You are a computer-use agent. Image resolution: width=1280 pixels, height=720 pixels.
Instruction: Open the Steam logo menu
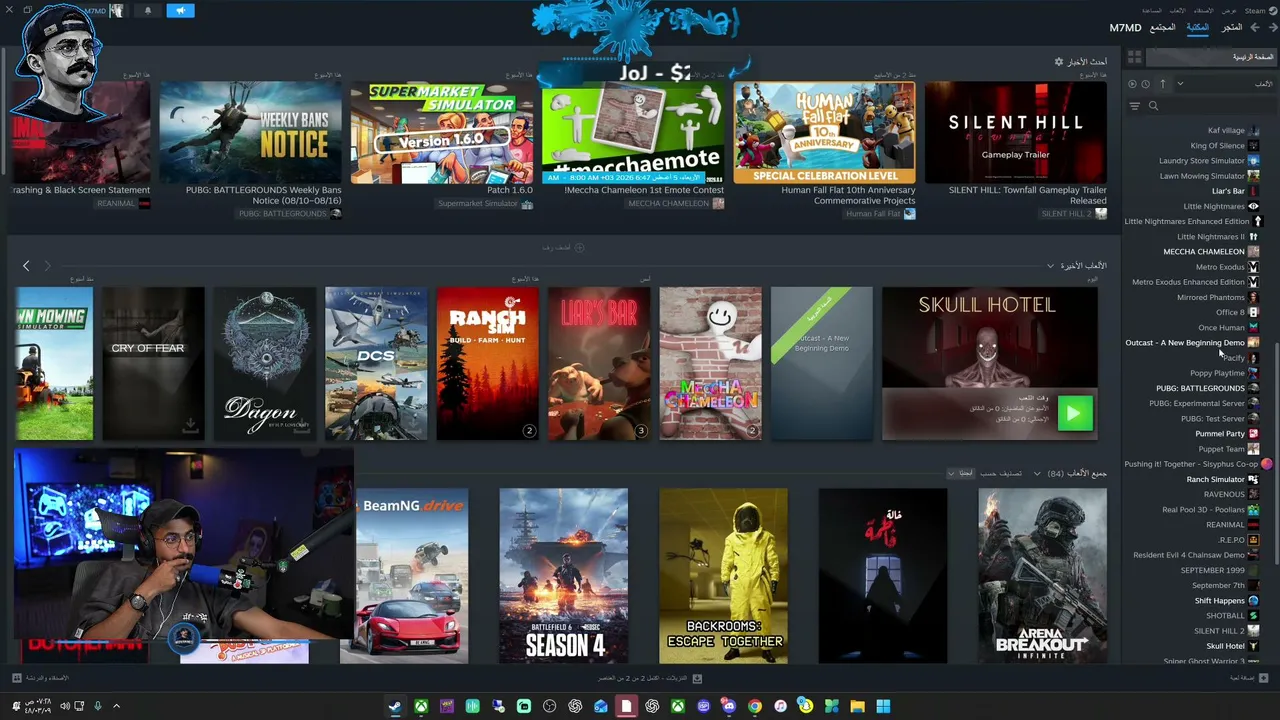point(1259,10)
